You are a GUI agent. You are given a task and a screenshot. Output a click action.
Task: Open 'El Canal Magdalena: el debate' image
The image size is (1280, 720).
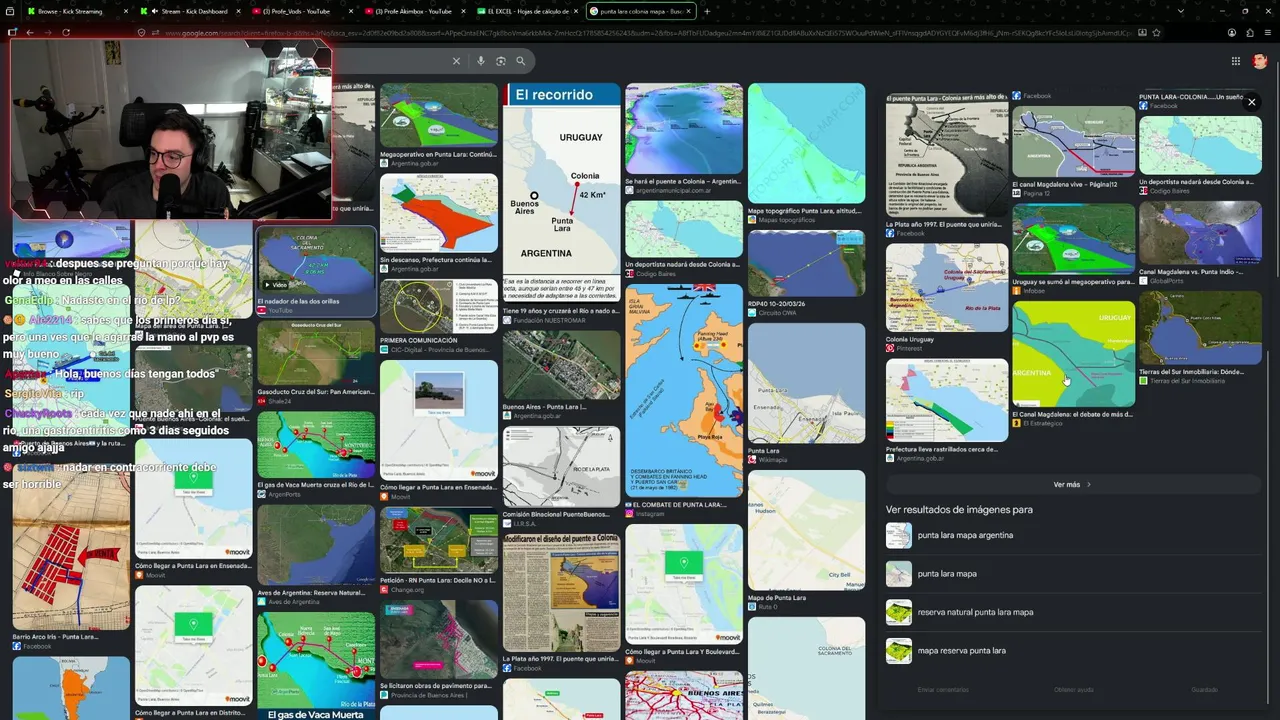pyautogui.click(x=1073, y=353)
